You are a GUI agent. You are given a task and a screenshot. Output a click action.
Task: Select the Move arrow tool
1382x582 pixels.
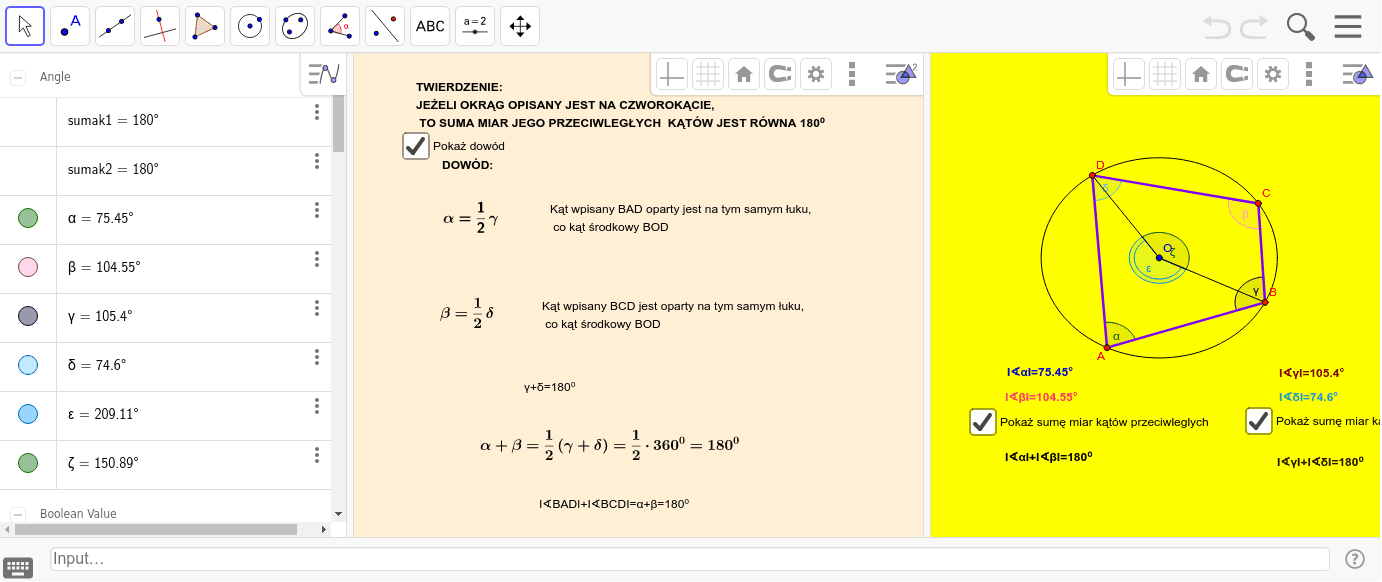[25, 26]
